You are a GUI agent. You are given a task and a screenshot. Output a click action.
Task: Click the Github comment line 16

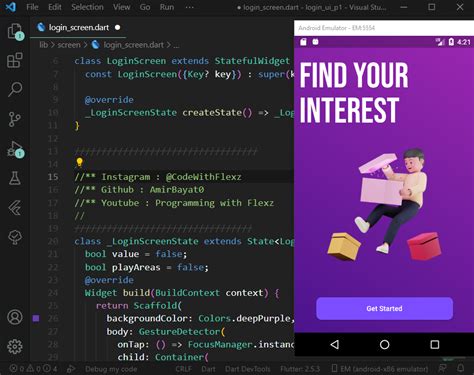click(x=139, y=190)
